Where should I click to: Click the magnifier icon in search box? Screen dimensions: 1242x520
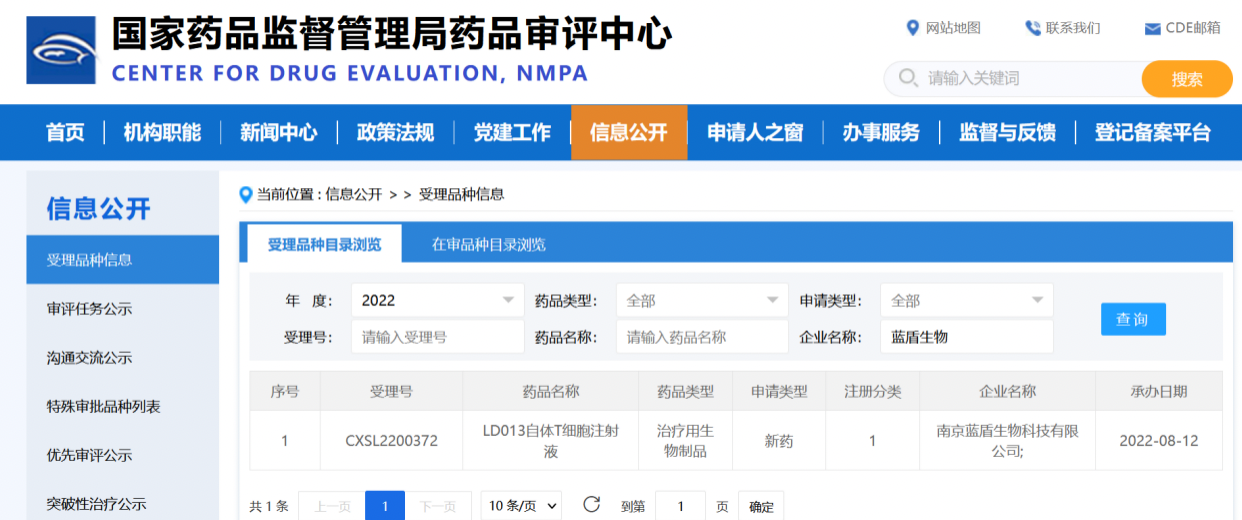(x=908, y=78)
